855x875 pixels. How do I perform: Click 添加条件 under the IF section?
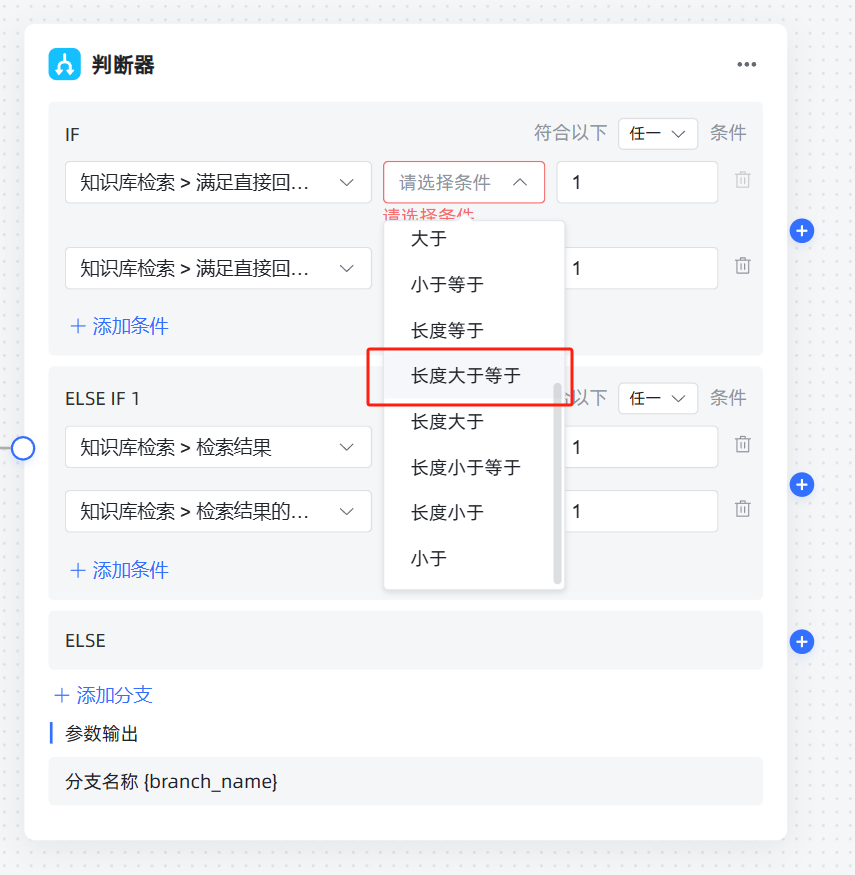coord(119,326)
